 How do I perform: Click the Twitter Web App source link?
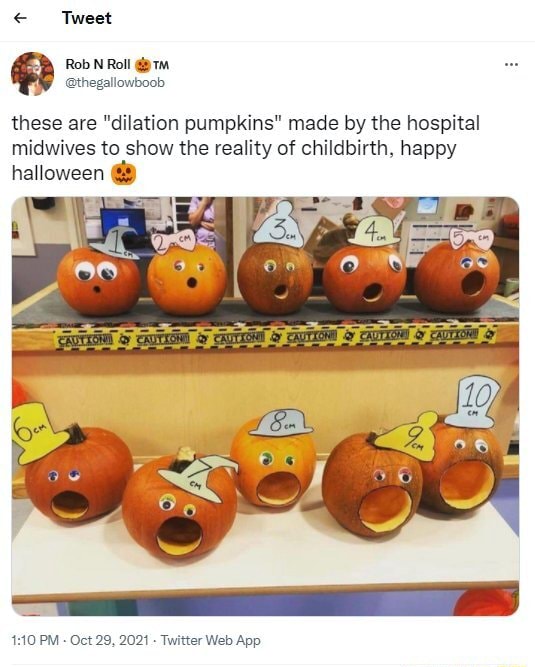[x=211, y=640]
